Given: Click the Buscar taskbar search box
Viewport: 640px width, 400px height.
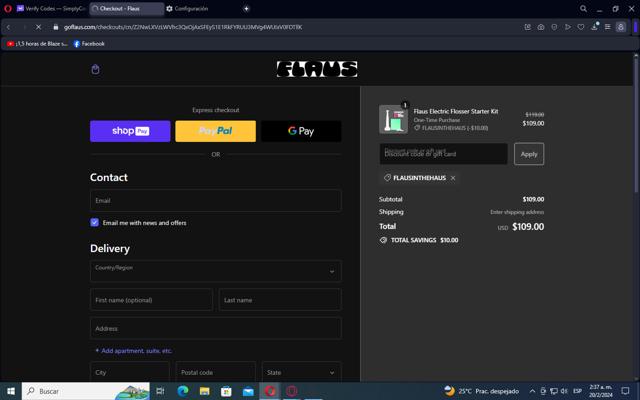Looking at the screenshot, I should [86, 391].
